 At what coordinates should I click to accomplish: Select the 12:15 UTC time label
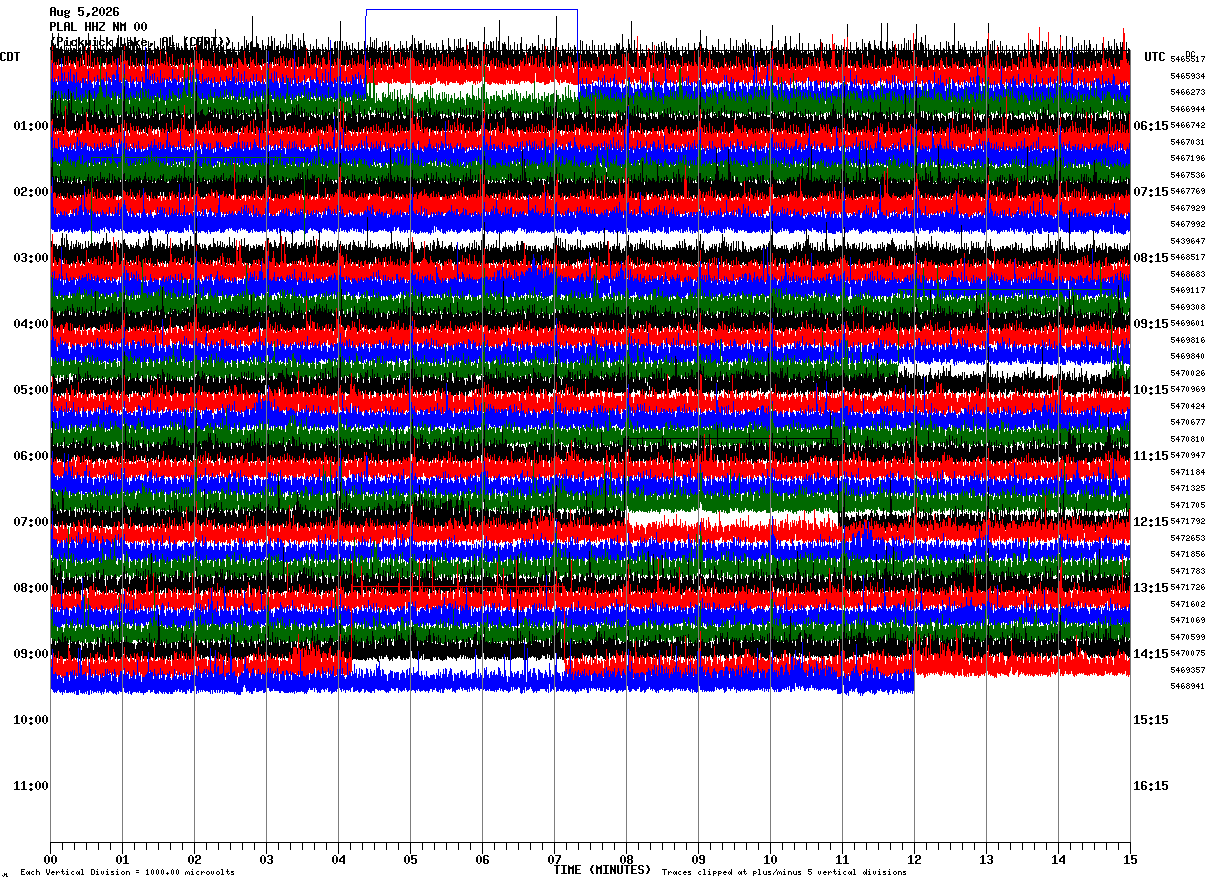coord(1151,522)
